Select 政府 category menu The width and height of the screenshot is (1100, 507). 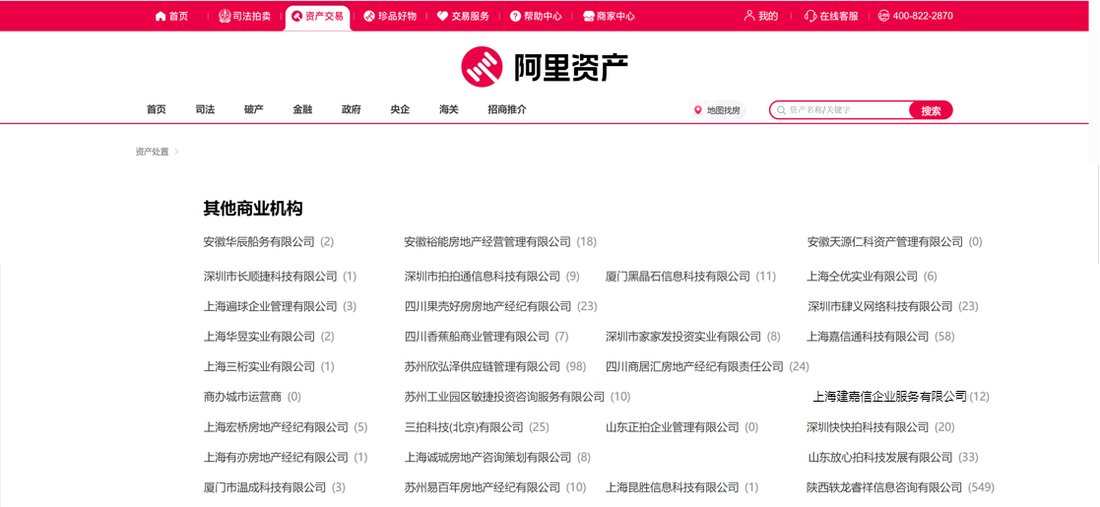point(351,109)
